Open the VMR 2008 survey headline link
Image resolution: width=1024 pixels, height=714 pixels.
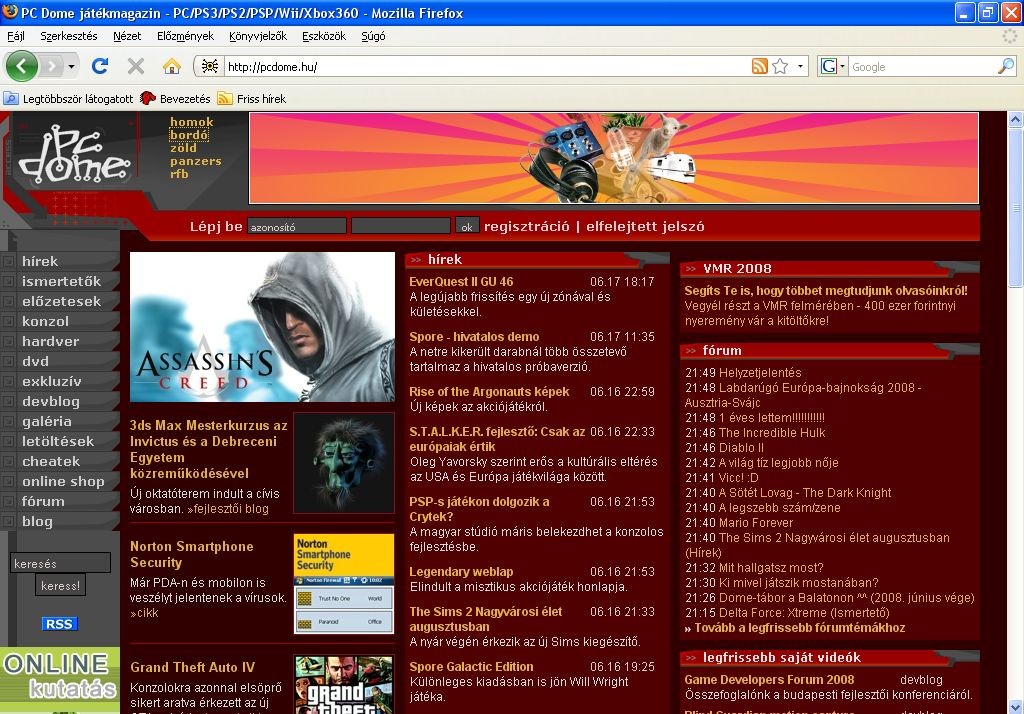tap(825, 291)
